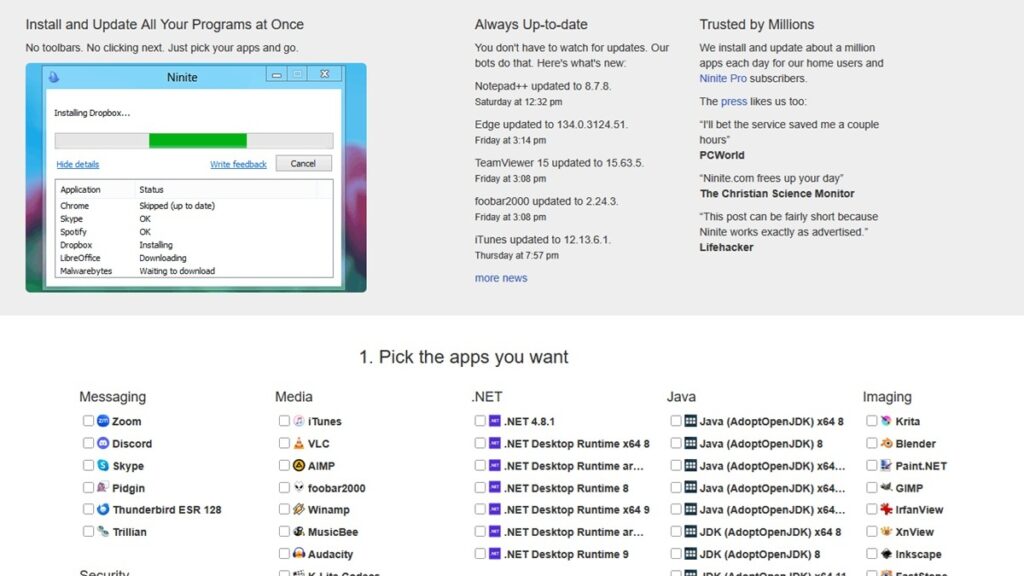Click the iTunes app icon
1024x576 pixels.
[x=299, y=421]
